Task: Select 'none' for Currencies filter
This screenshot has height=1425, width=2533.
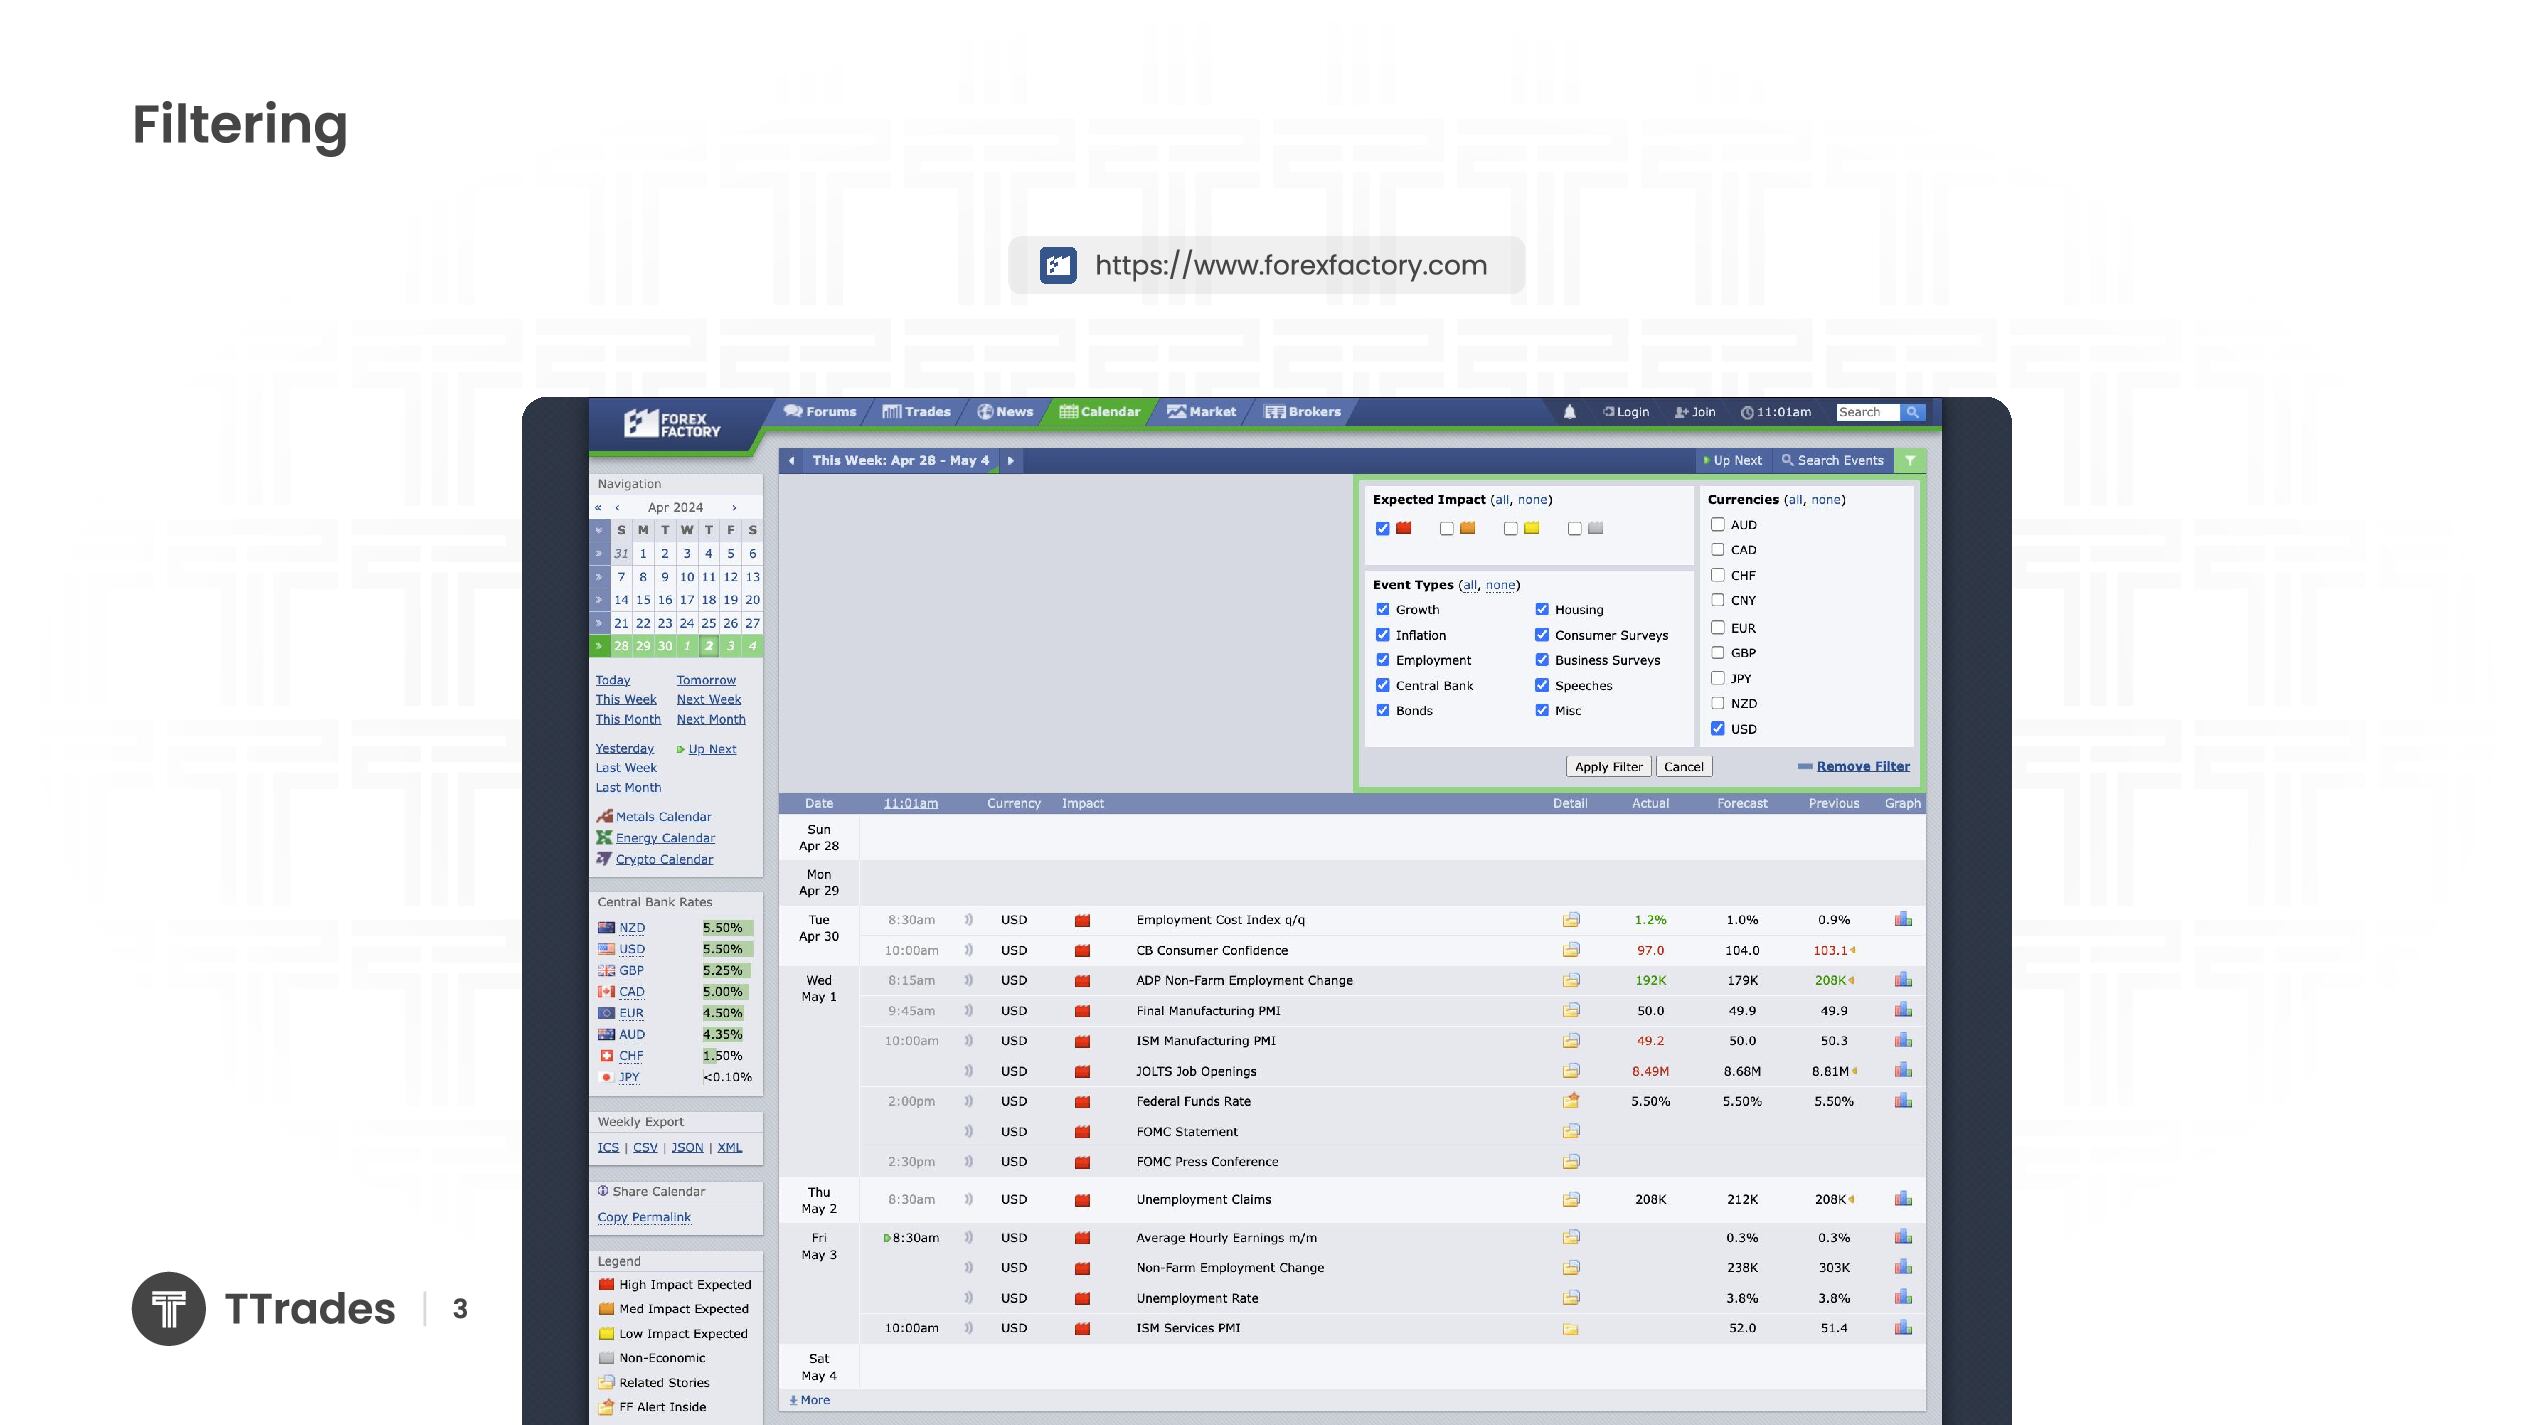Action: 1827,500
